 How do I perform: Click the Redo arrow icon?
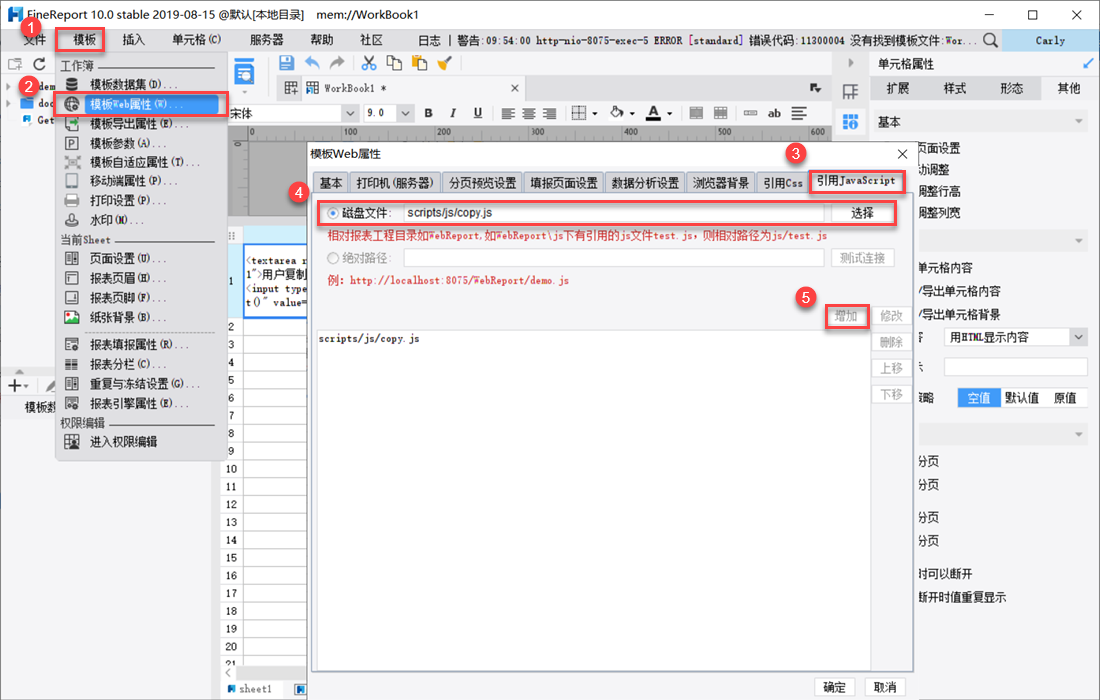coord(337,63)
